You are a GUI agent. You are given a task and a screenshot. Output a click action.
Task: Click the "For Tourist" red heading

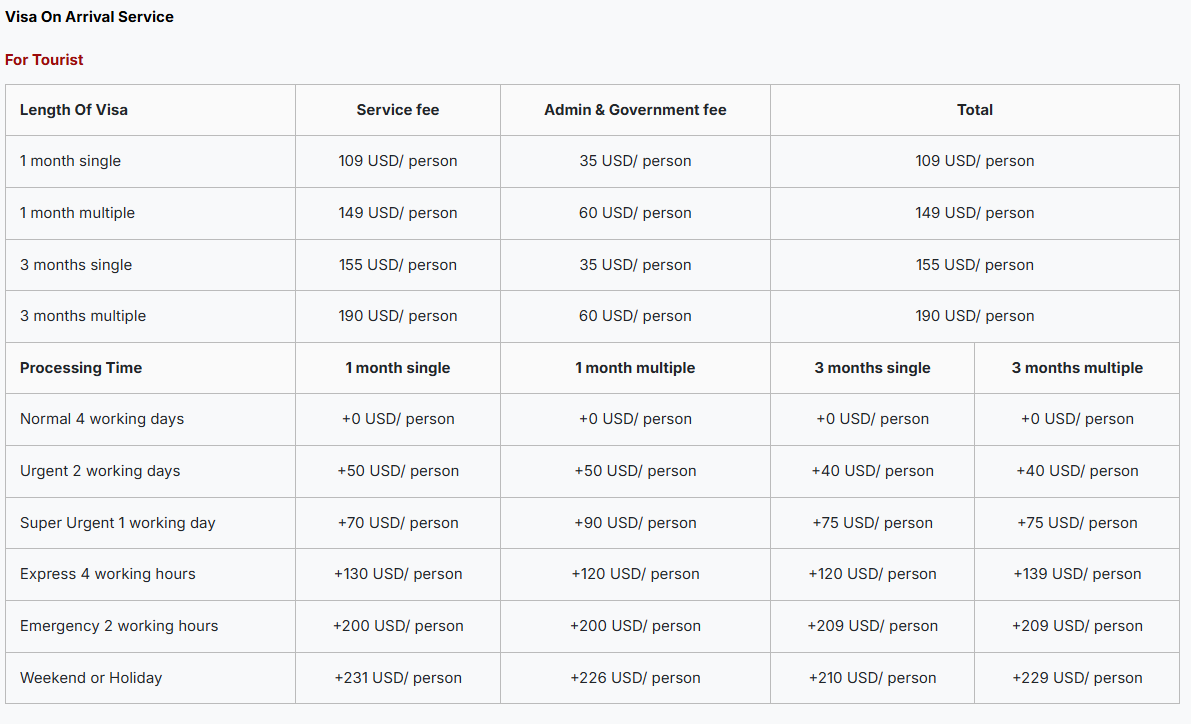[x=44, y=60]
